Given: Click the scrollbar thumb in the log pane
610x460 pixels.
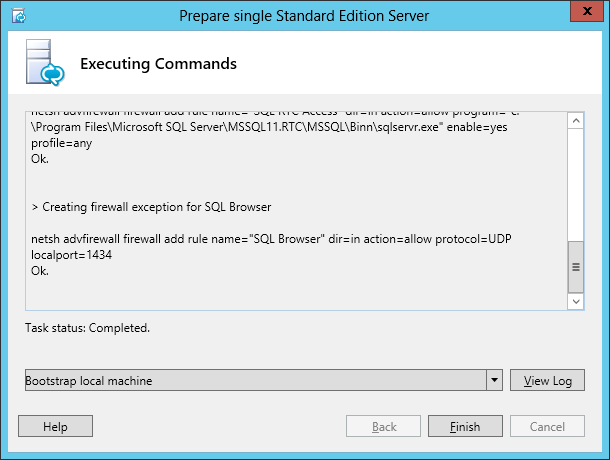Looking at the screenshot, I should click(575, 266).
